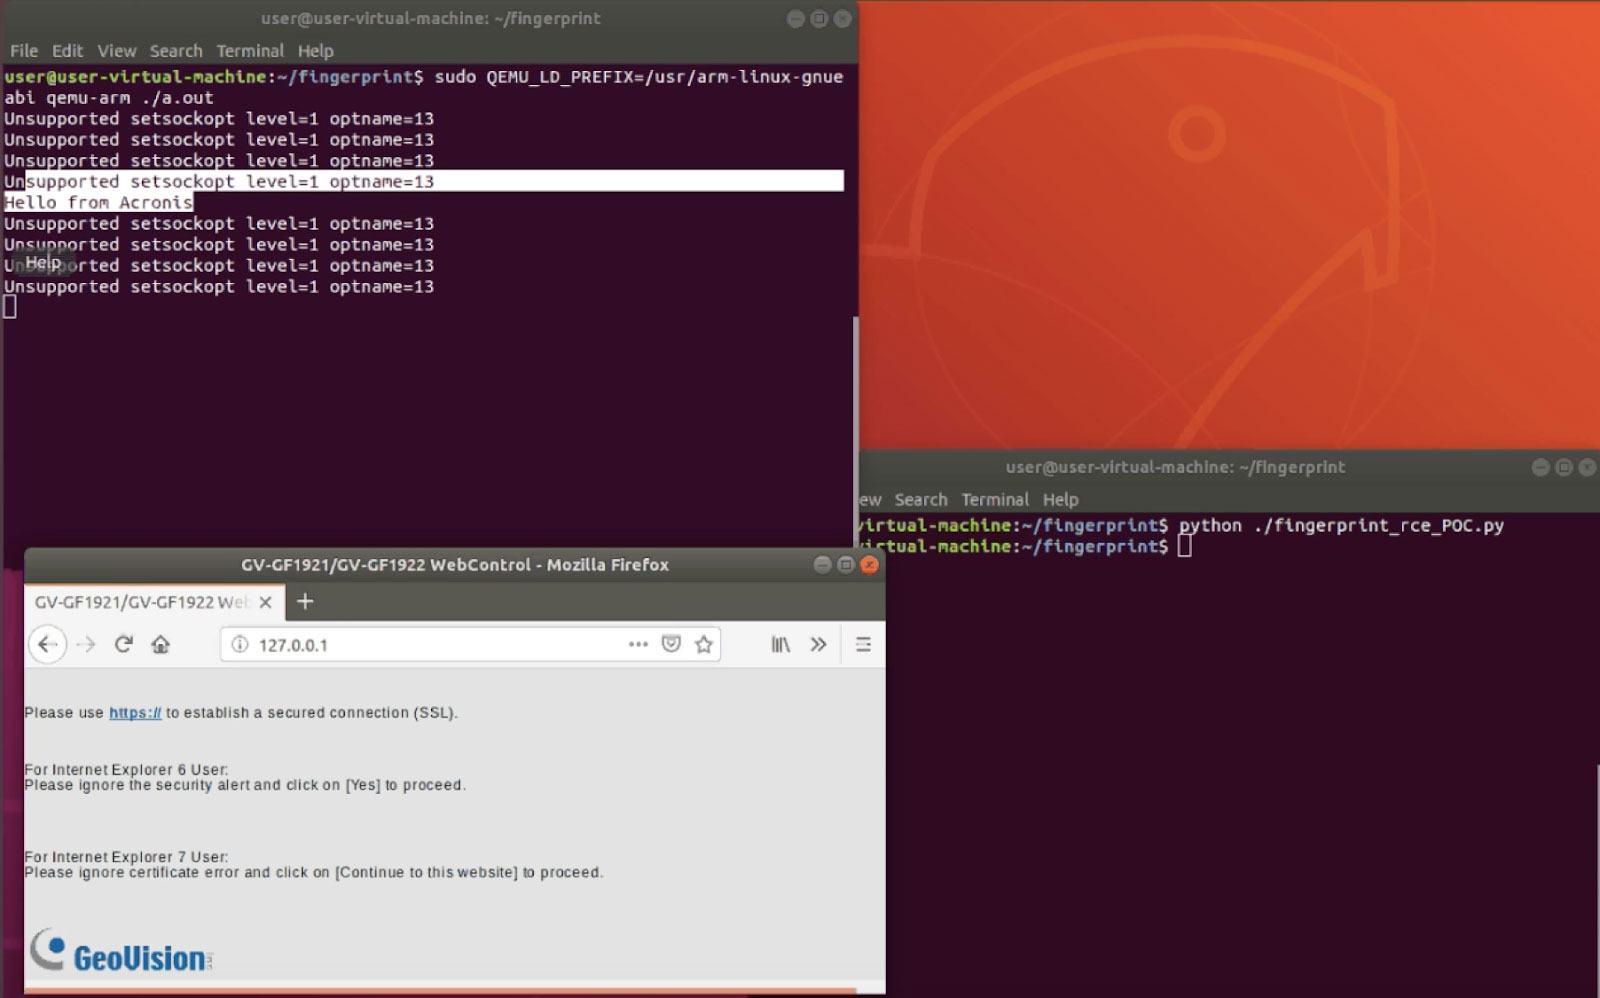Open File menu in left terminal
This screenshot has height=998, width=1600.
tap(24, 51)
